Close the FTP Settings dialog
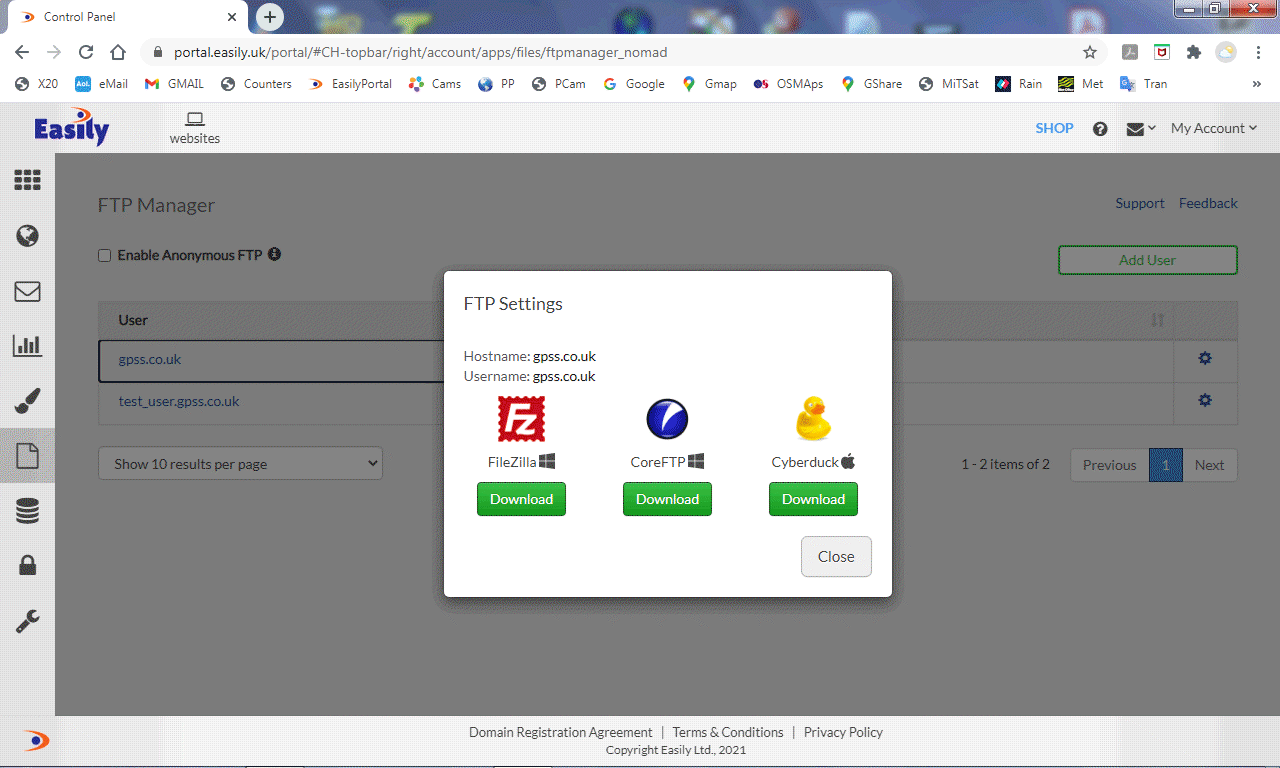This screenshot has width=1280, height=768. coord(836,557)
